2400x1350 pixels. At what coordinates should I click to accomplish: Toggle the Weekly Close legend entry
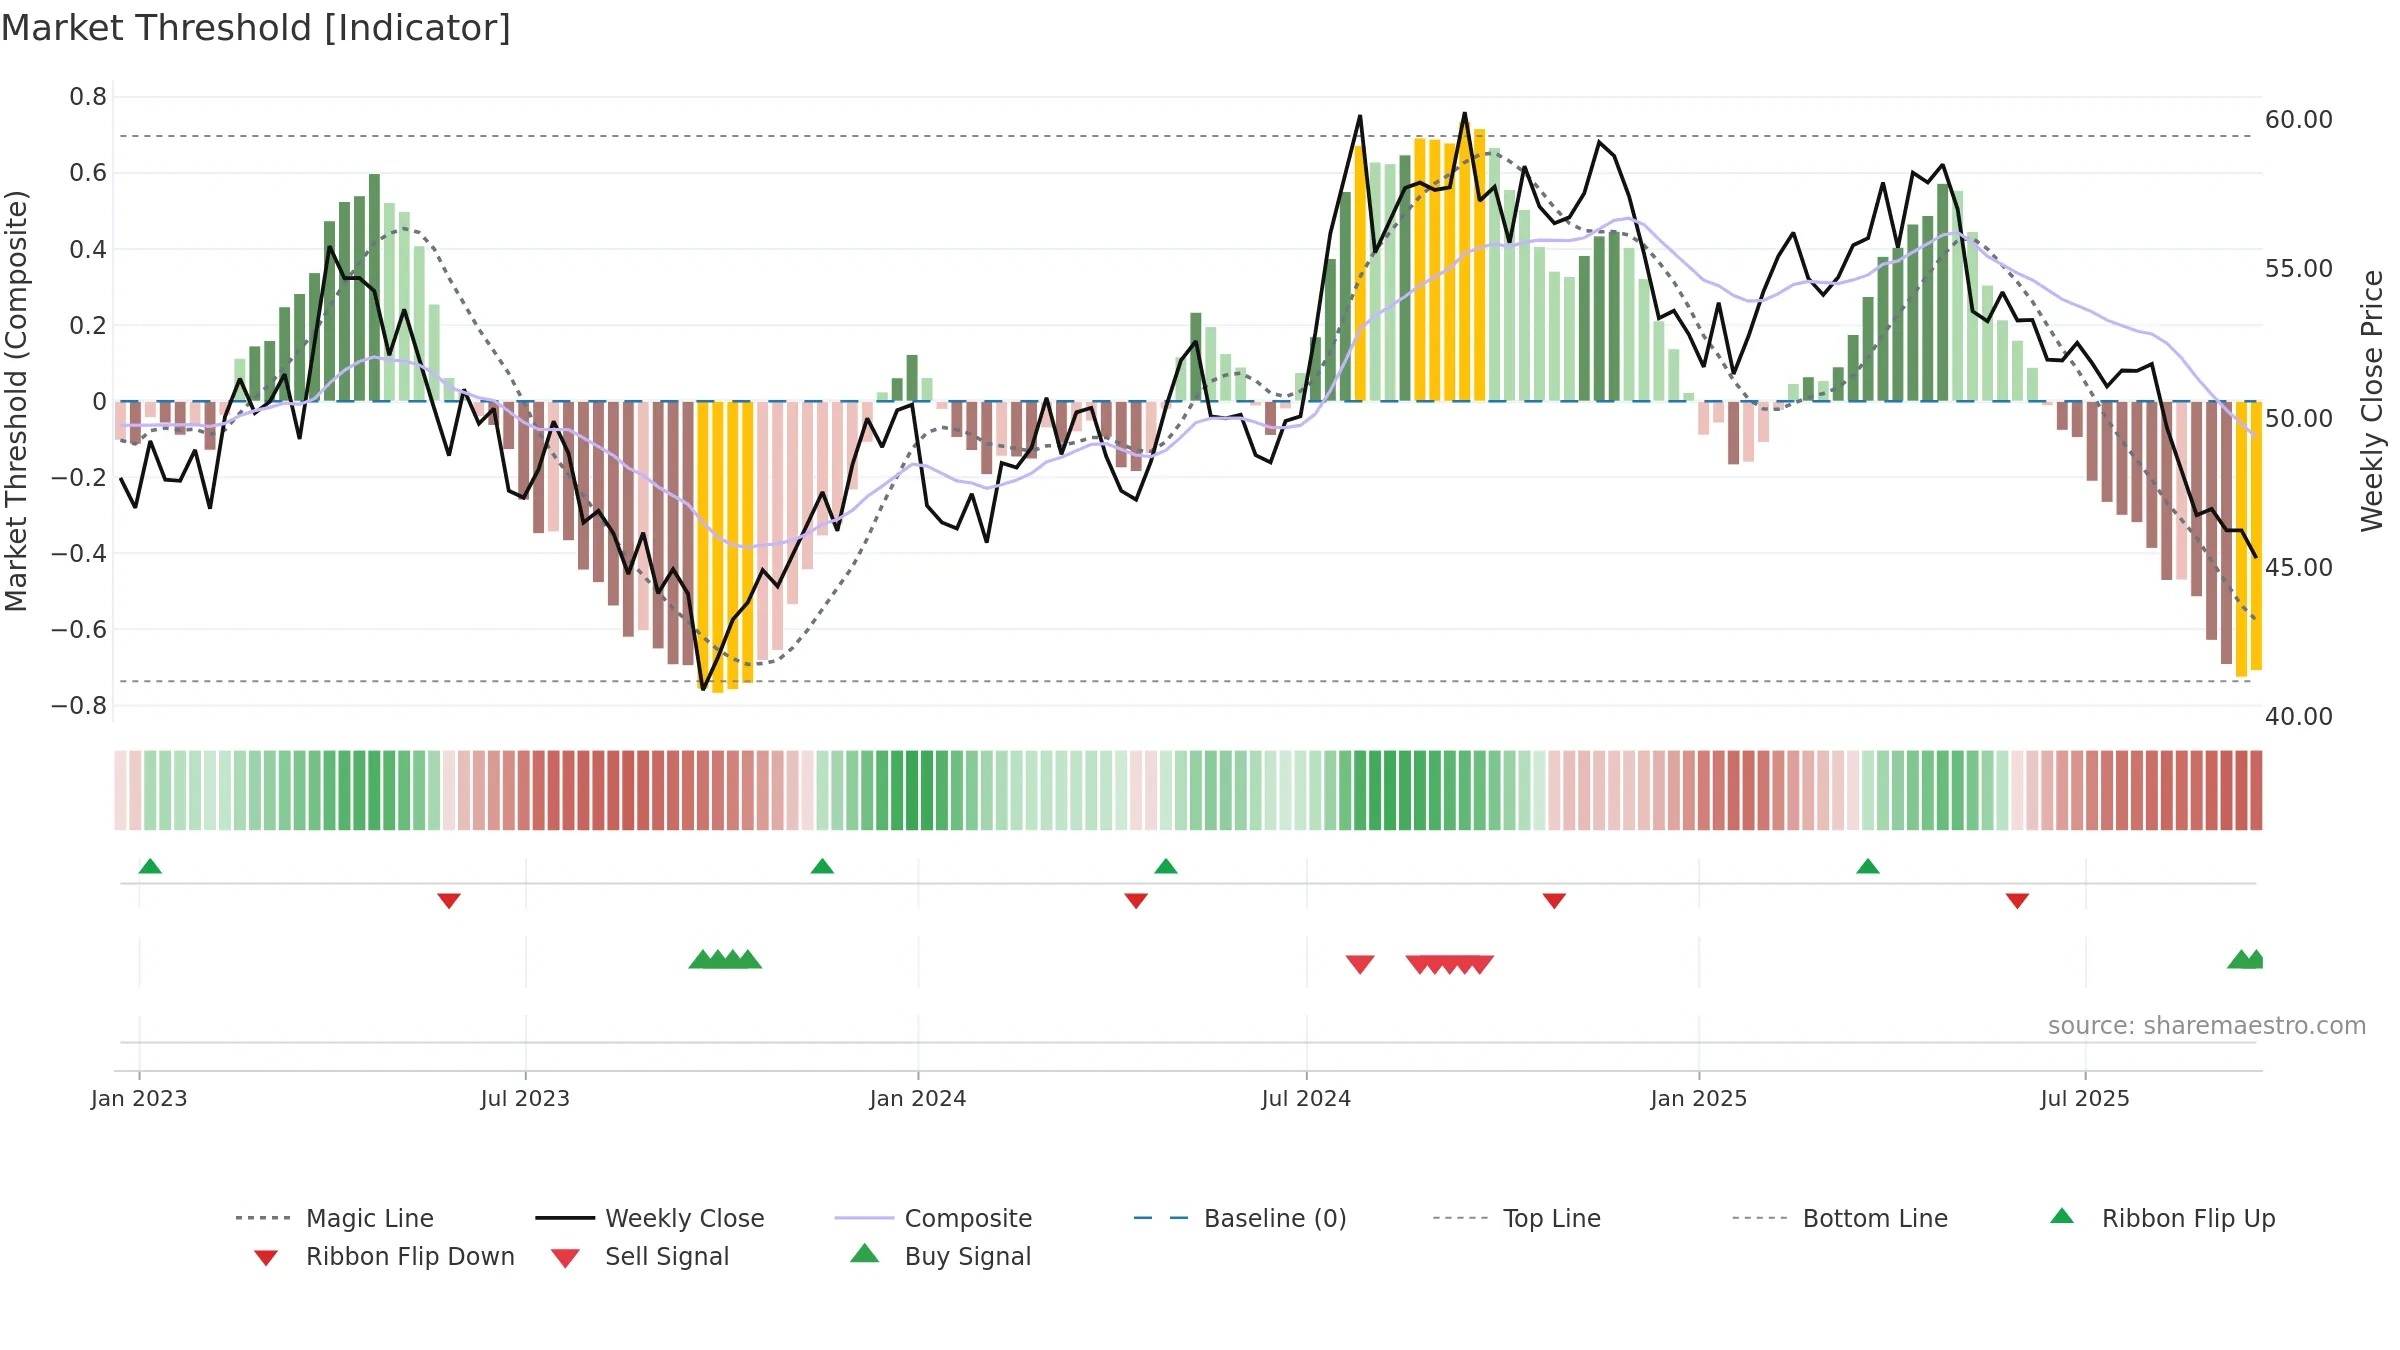(x=649, y=1218)
